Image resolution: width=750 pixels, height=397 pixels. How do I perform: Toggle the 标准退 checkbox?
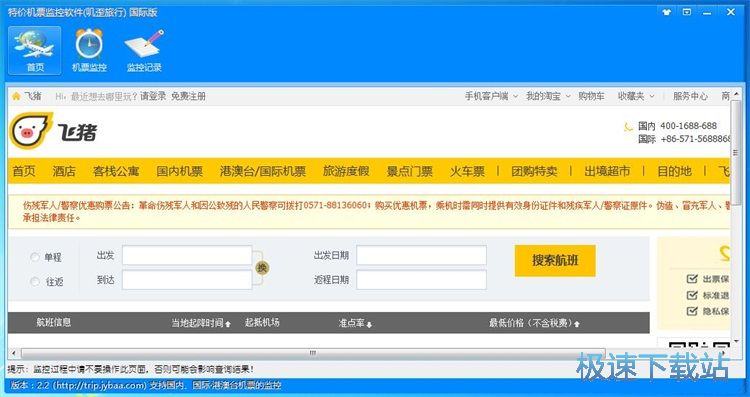692,295
